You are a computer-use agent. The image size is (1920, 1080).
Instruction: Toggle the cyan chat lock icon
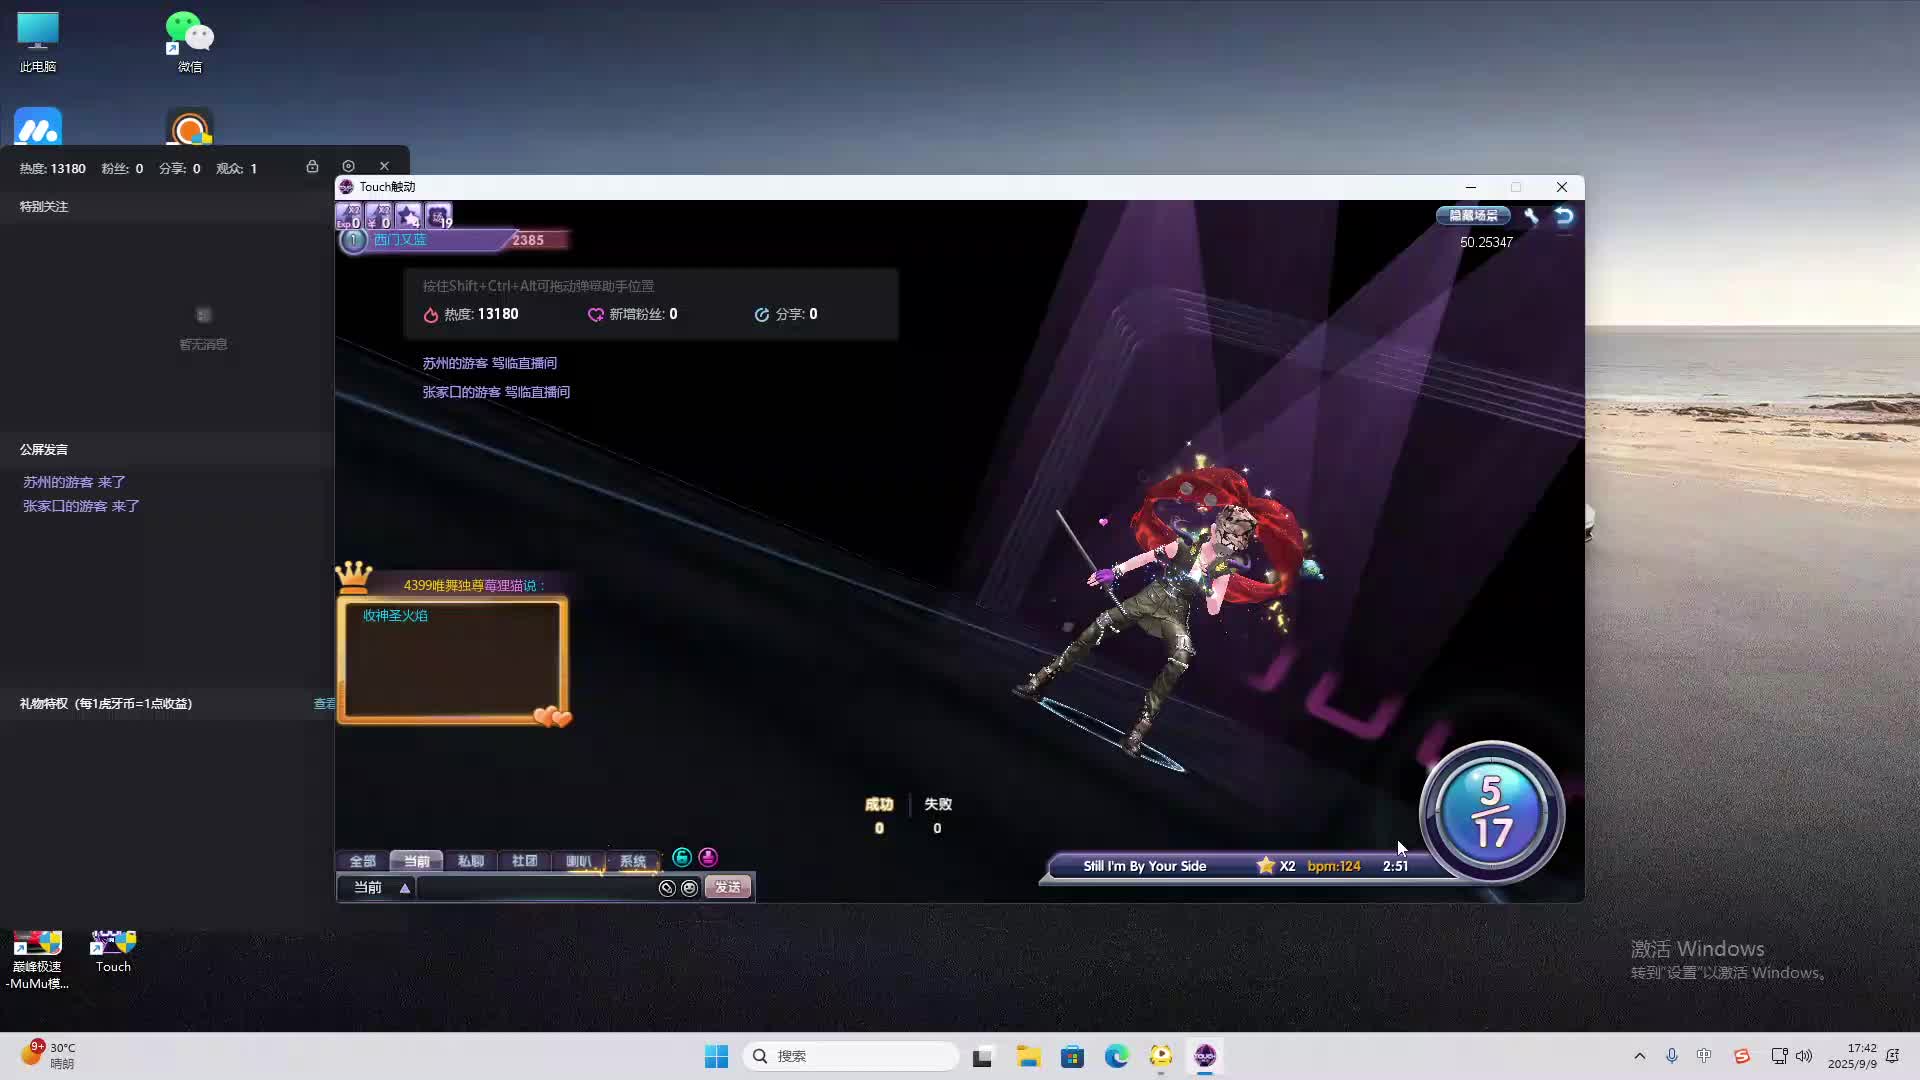click(x=682, y=857)
